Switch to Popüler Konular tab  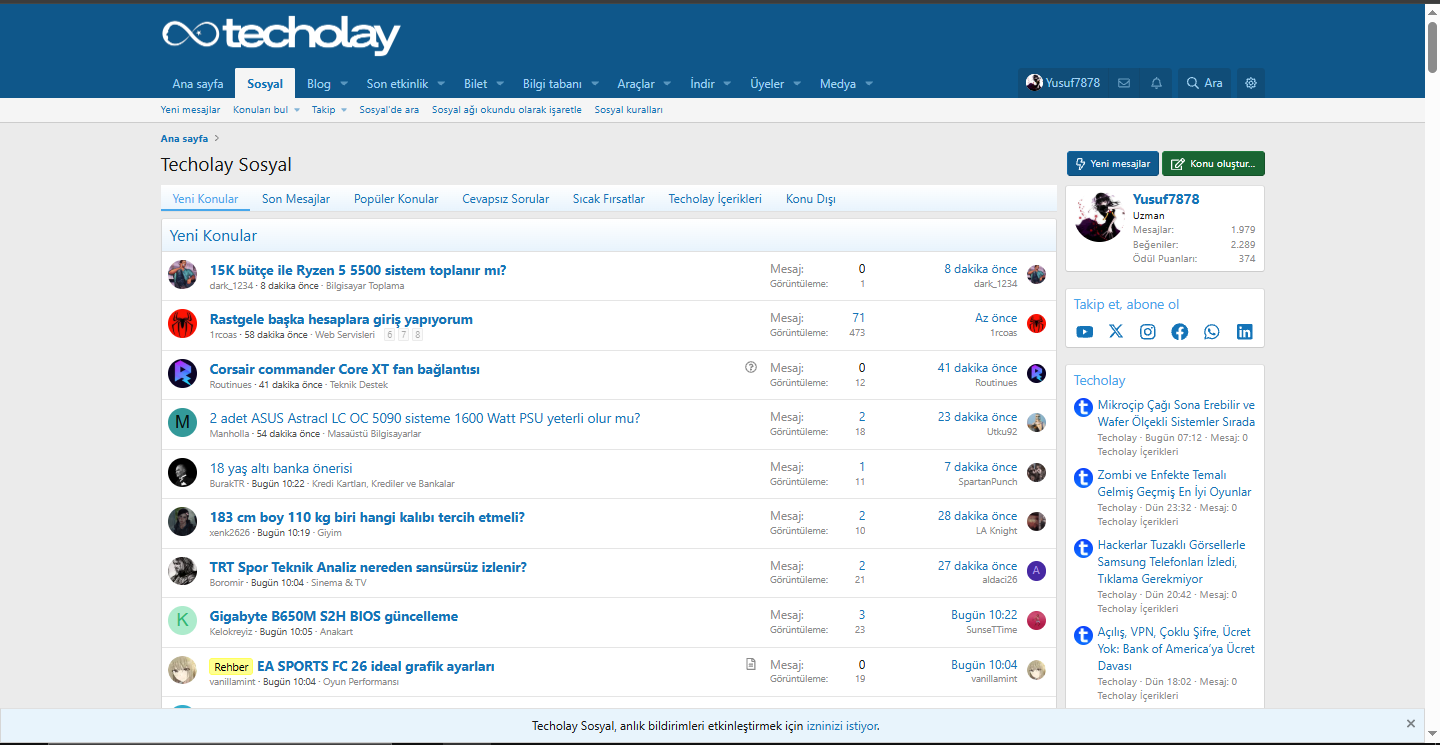point(396,199)
